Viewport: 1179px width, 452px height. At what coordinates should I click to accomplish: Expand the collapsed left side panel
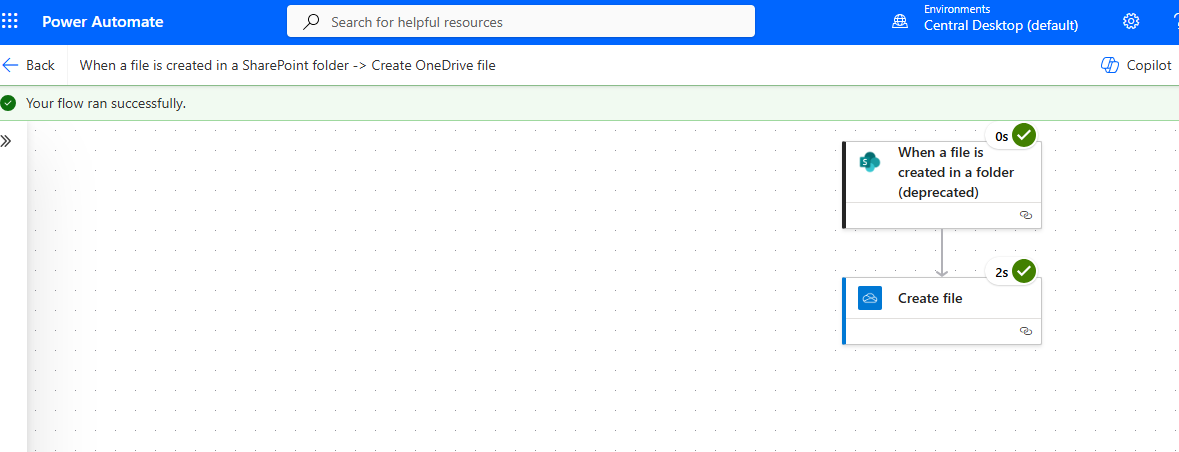(6, 141)
